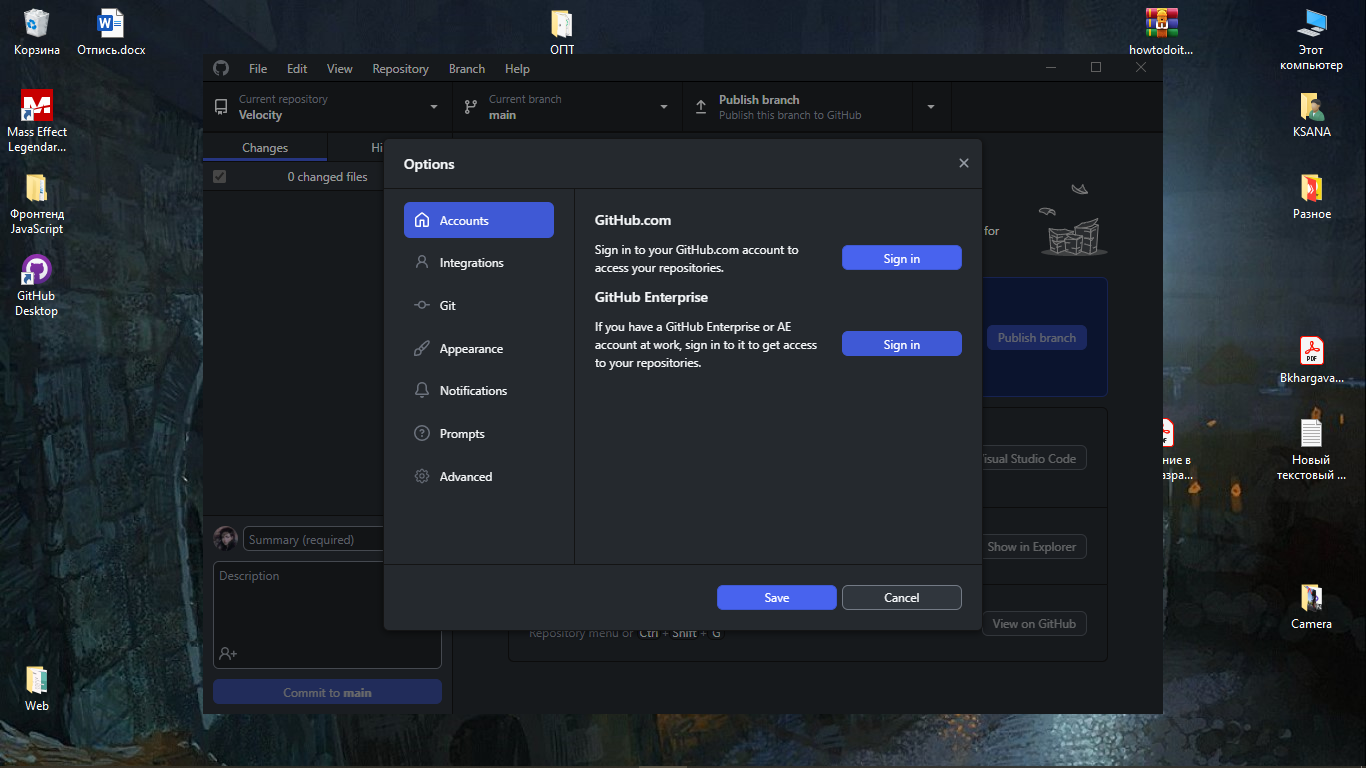Select the Этот компьютер desktop icon
Image resolution: width=1366 pixels, height=768 pixels.
pos(1311,38)
